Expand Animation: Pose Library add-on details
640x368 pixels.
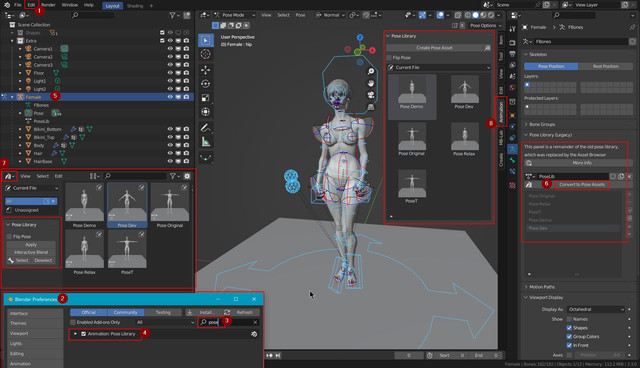click(x=75, y=334)
